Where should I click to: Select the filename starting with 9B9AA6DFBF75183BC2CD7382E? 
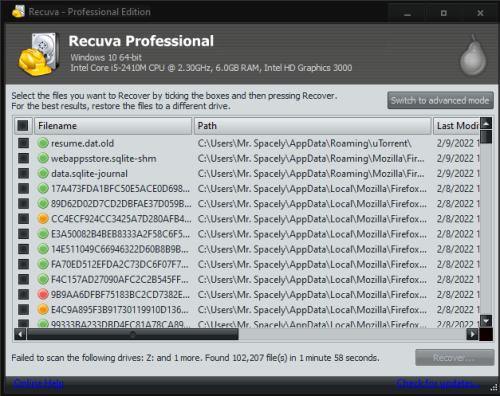coord(120,295)
